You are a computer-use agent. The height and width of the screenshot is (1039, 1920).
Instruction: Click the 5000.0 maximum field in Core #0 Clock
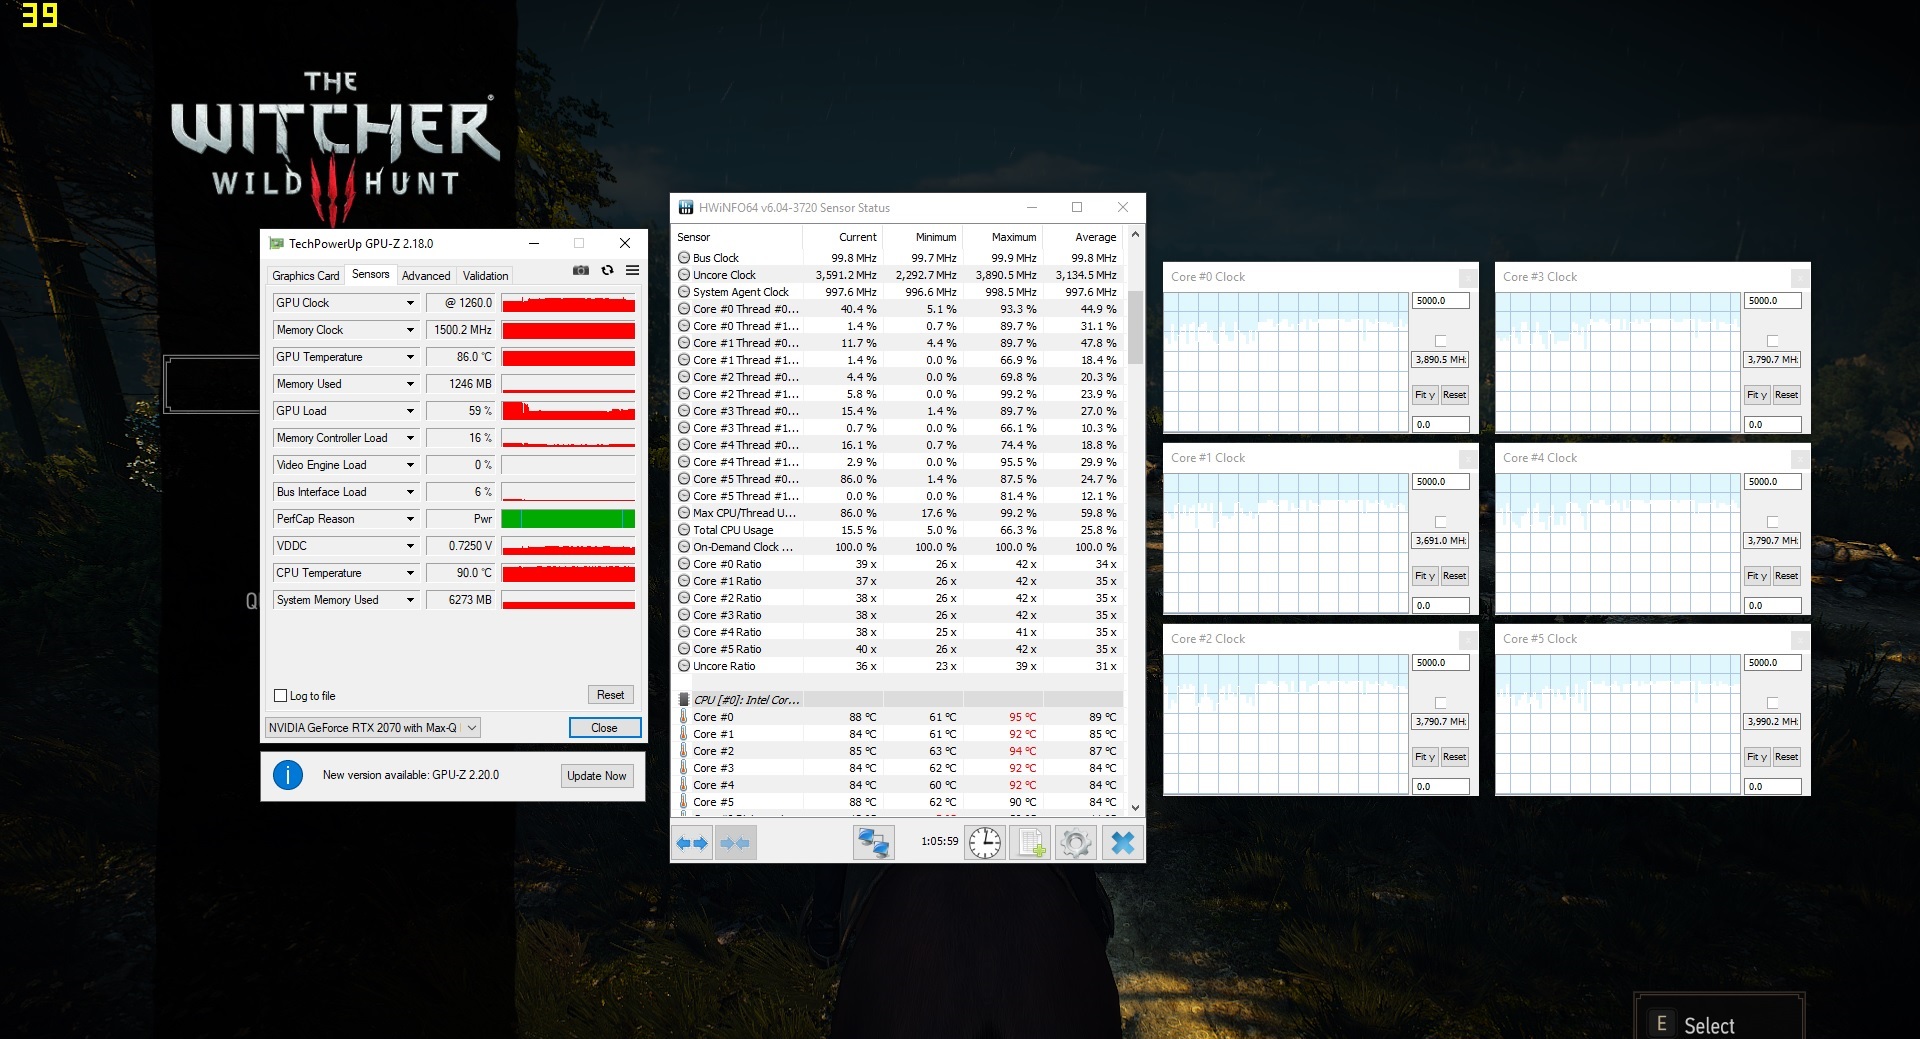pos(1441,301)
